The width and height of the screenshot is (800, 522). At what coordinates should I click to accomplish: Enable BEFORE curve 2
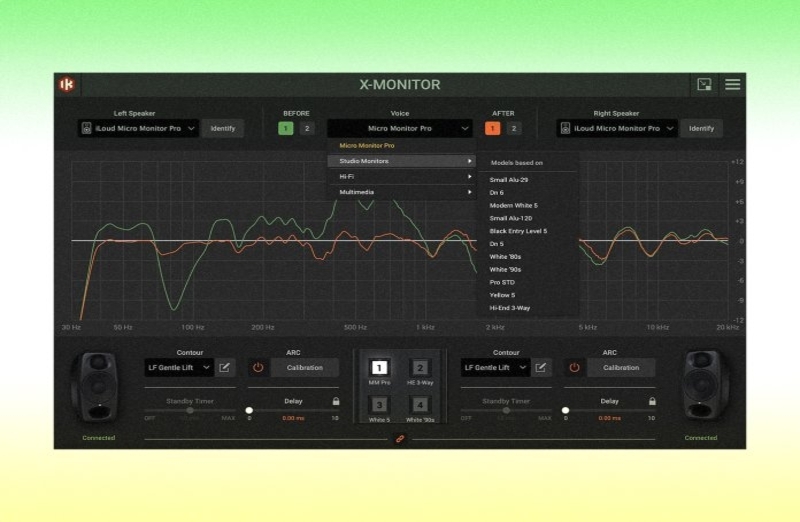tap(307, 129)
